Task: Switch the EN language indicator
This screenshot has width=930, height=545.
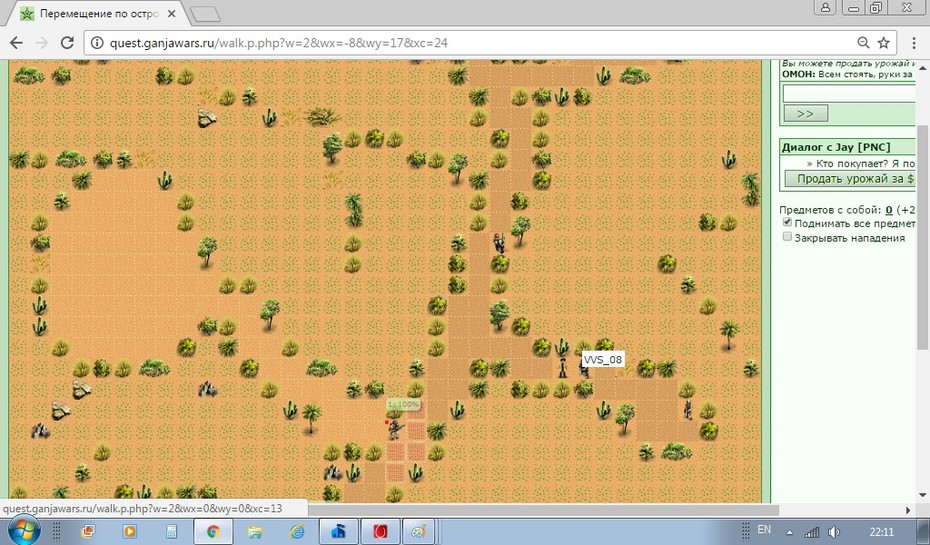Action: [x=764, y=530]
